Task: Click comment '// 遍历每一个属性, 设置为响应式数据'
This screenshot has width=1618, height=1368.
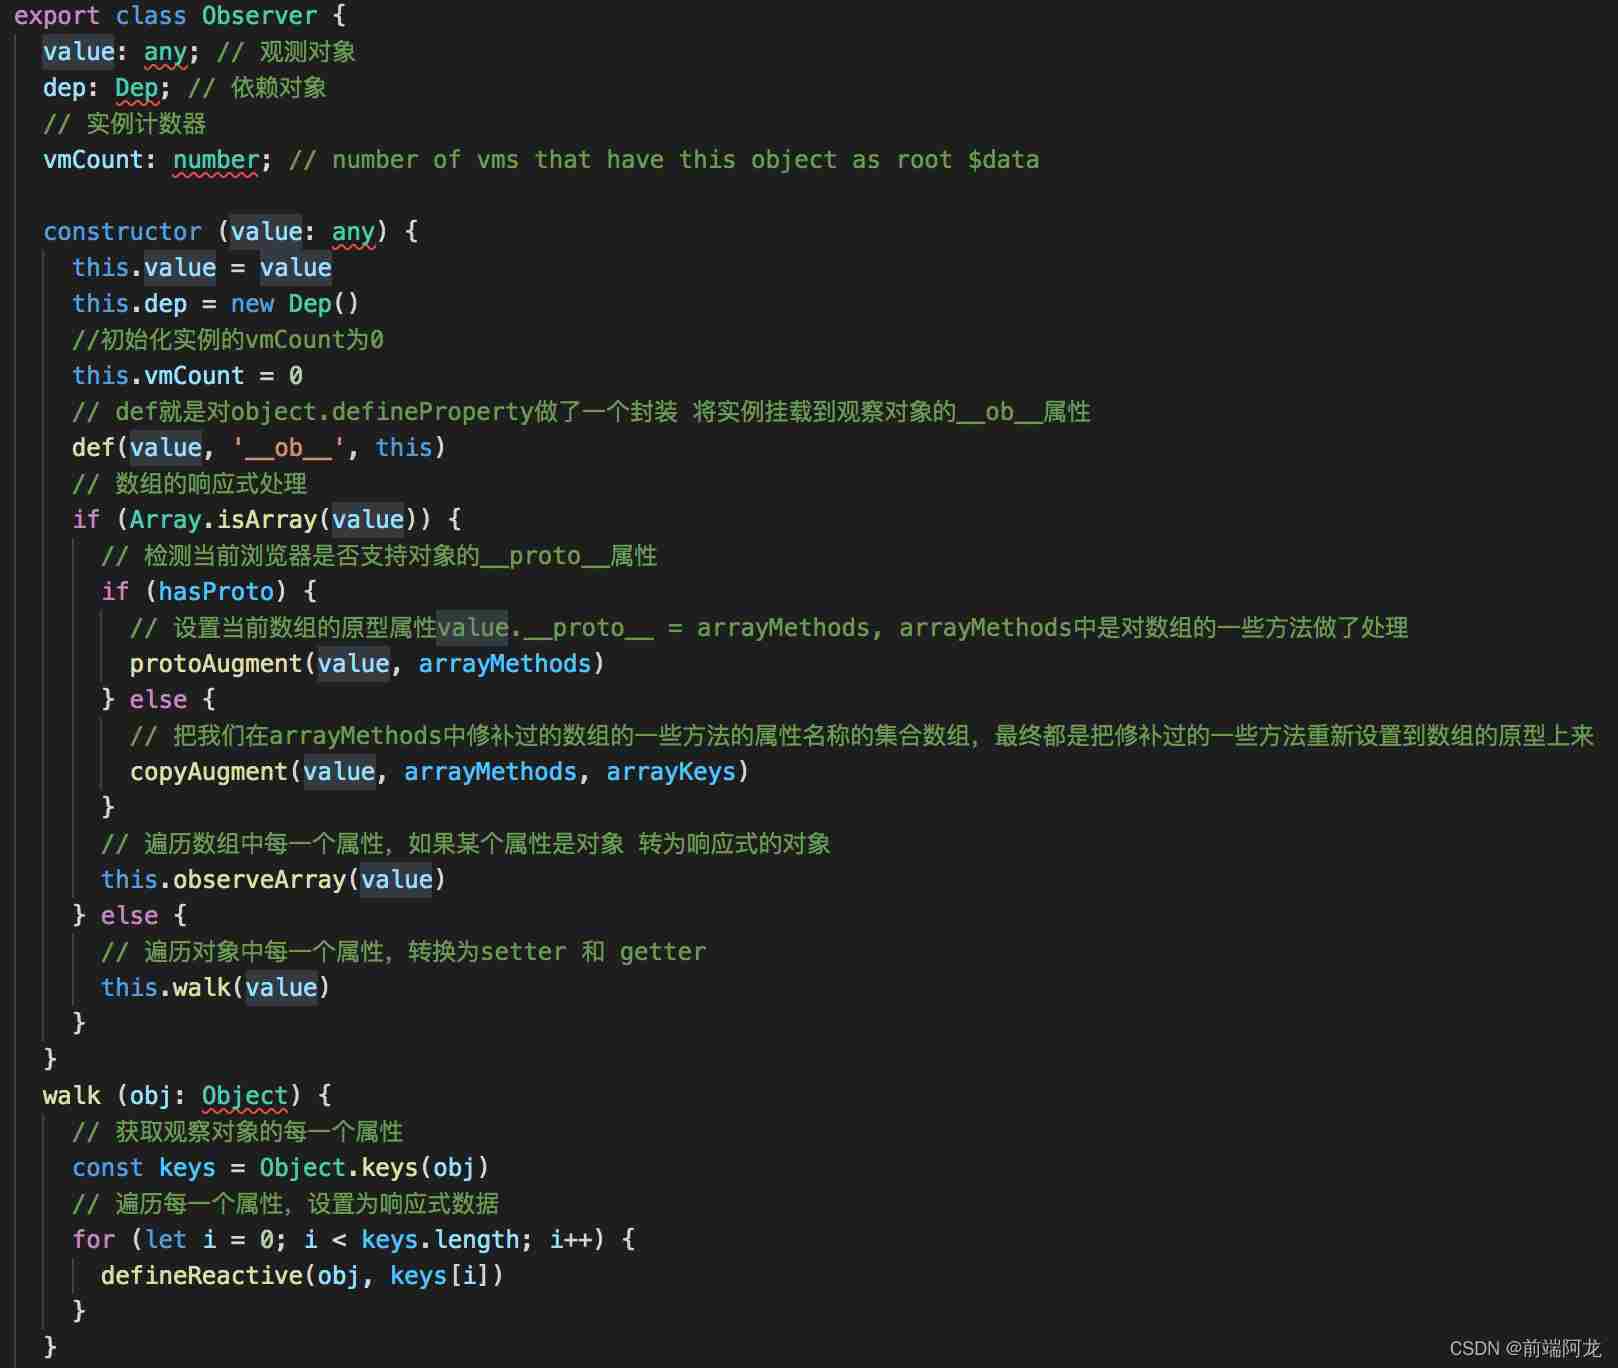Action: point(286,1204)
